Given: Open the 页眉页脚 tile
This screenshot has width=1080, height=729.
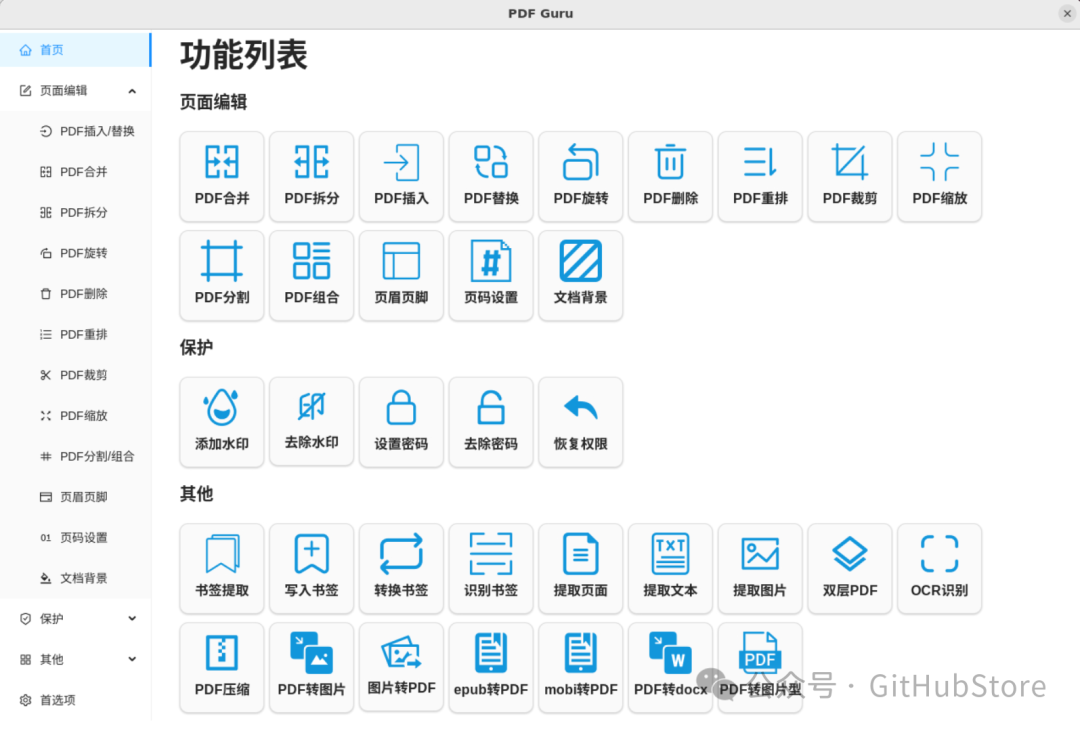Looking at the screenshot, I should [x=401, y=276].
